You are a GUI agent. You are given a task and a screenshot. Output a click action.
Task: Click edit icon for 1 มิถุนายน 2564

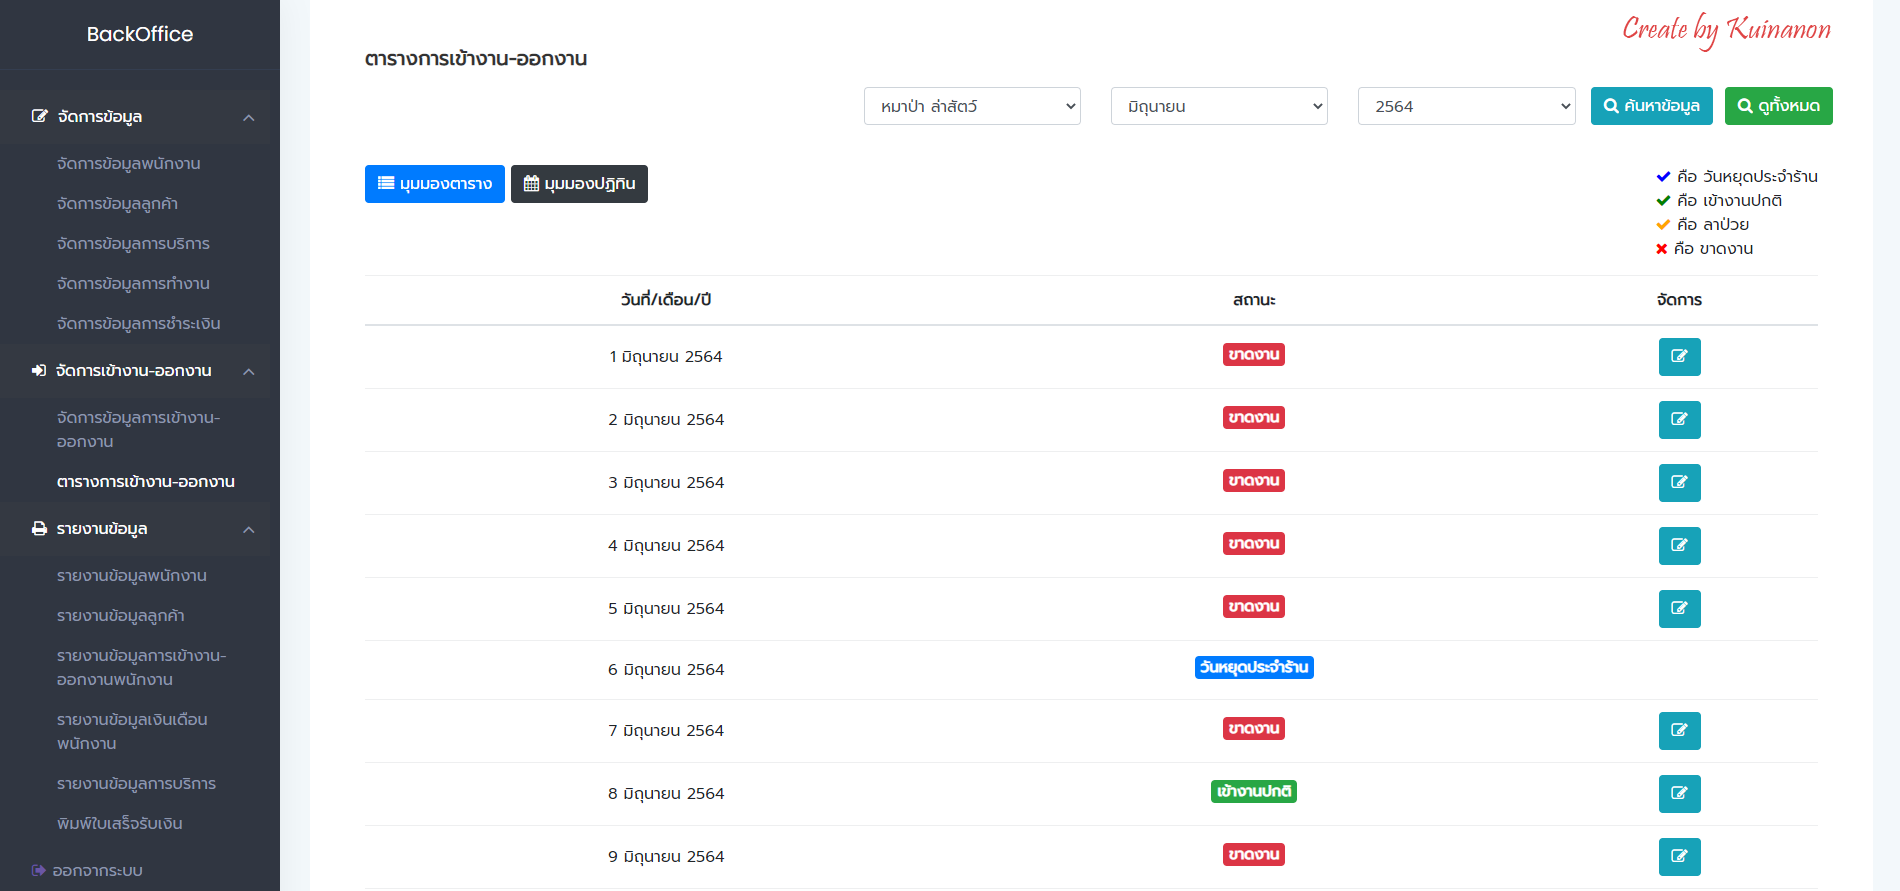tap(1679, 357)
